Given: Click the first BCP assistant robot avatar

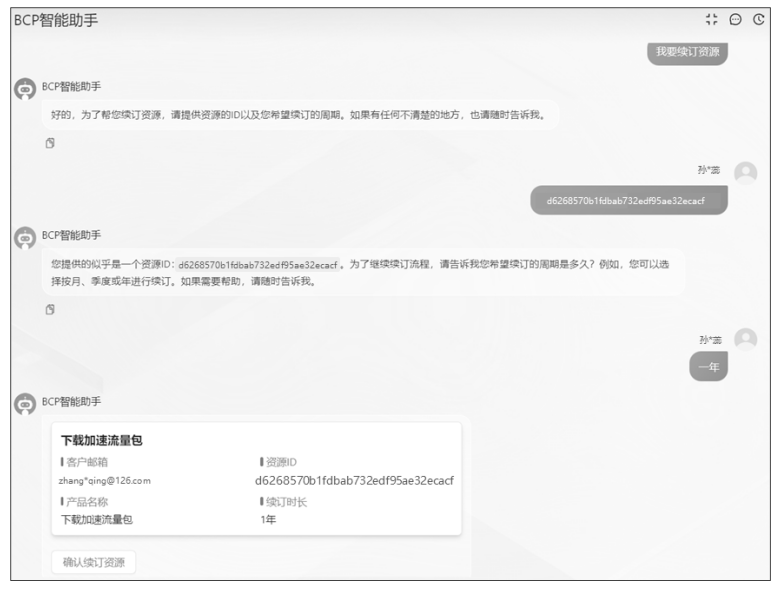Looking at the screenshot, I should [x=25, y=89].
